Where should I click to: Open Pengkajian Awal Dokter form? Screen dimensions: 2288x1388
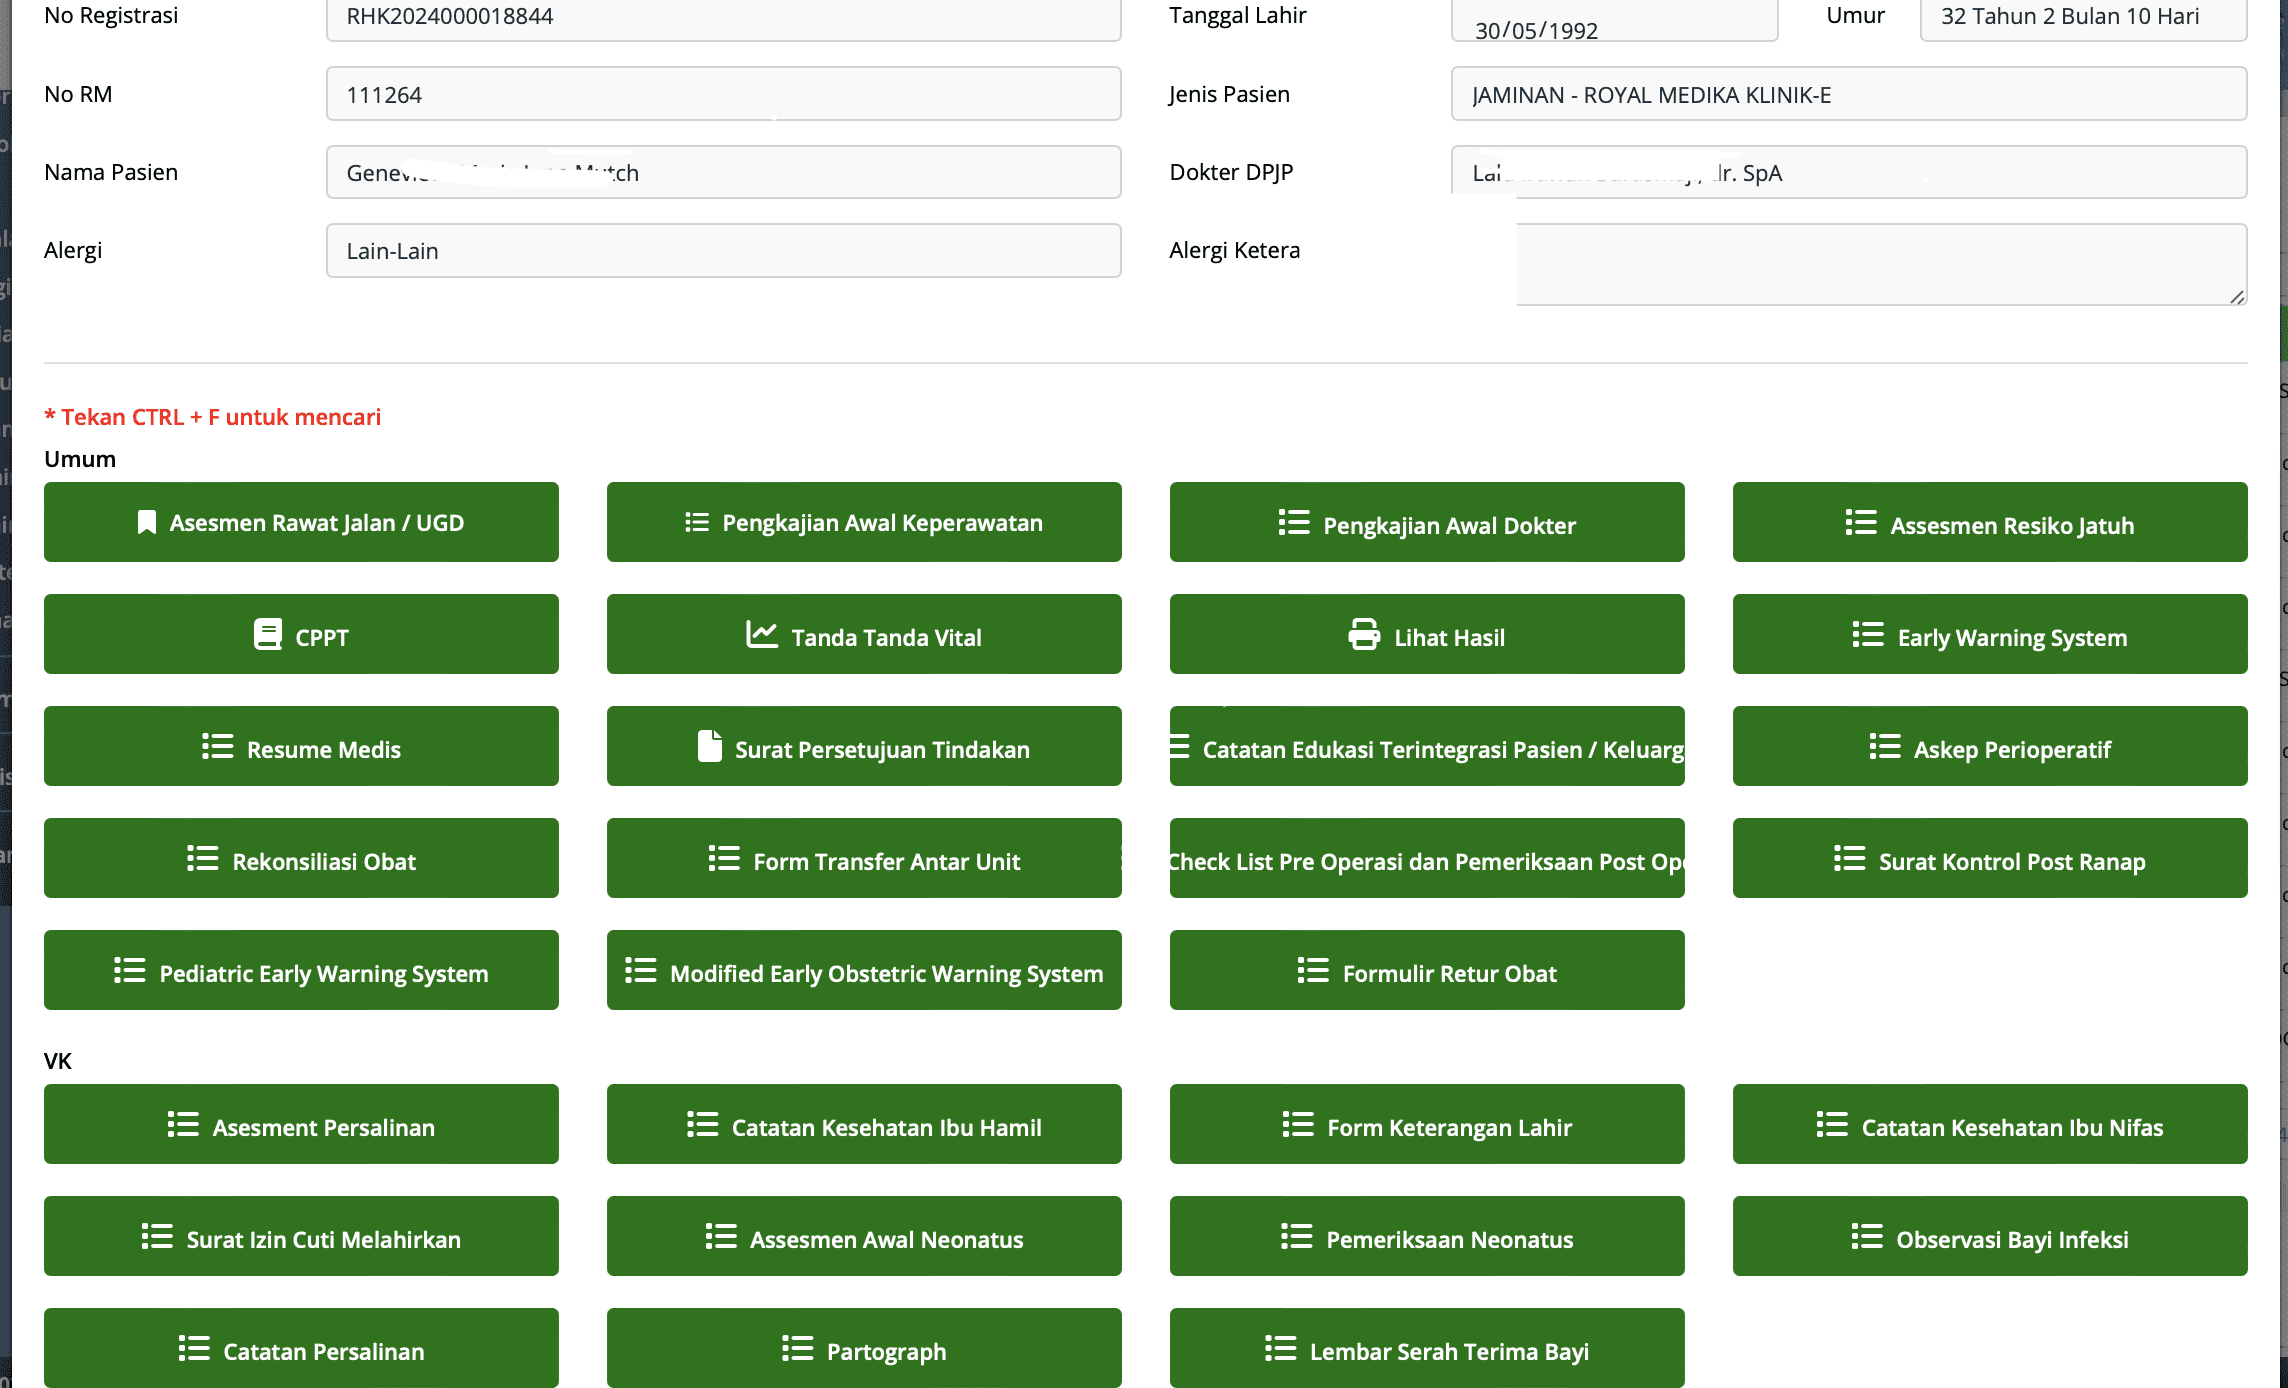[1427, 523]
